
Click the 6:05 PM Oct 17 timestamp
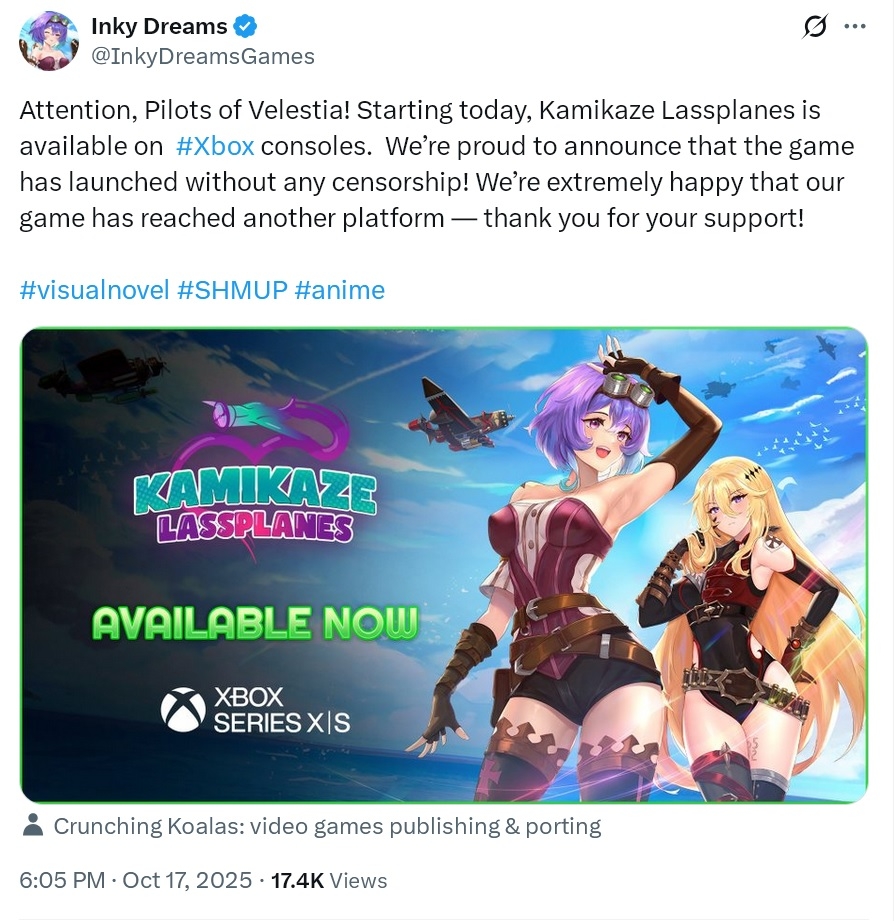136,880
